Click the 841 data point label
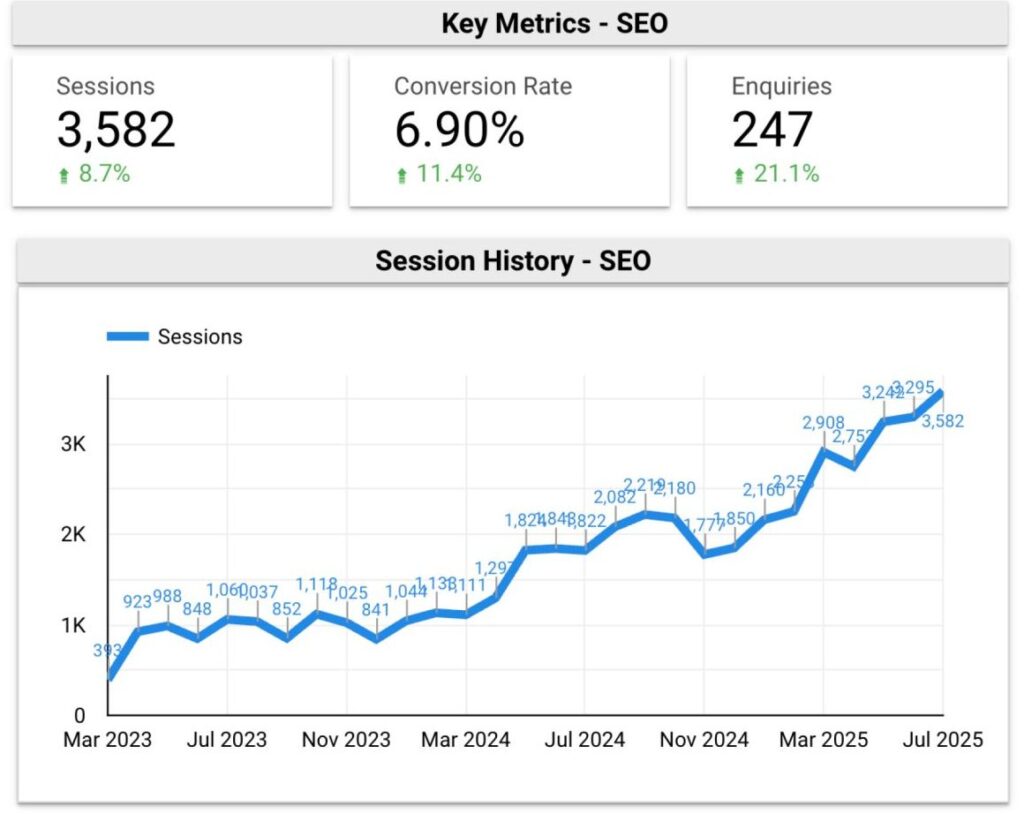Screen dimensions: 1024x814 coord(377,610)
